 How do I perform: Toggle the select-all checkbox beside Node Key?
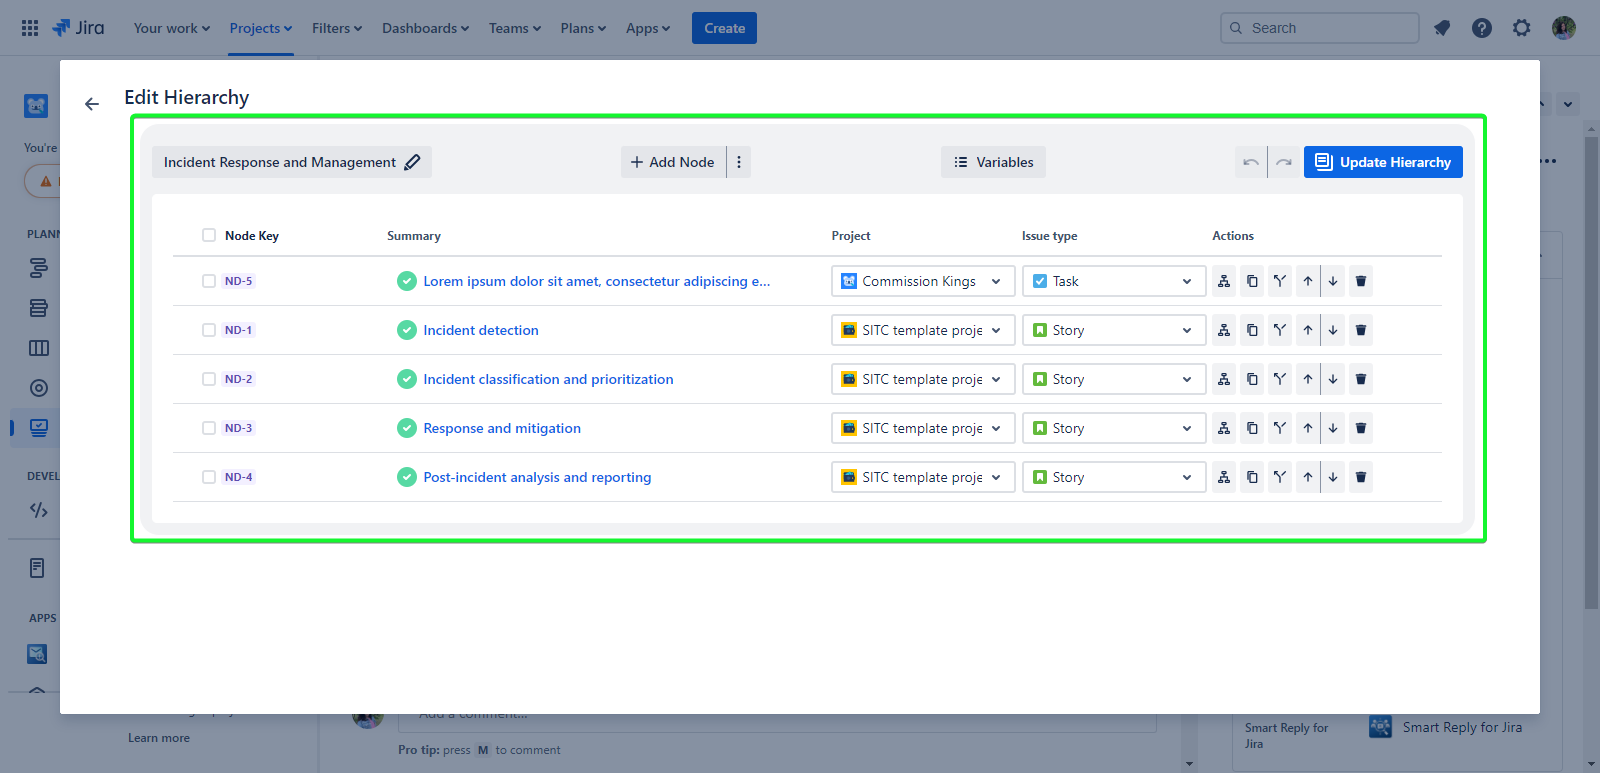click(x=209, y=235)
